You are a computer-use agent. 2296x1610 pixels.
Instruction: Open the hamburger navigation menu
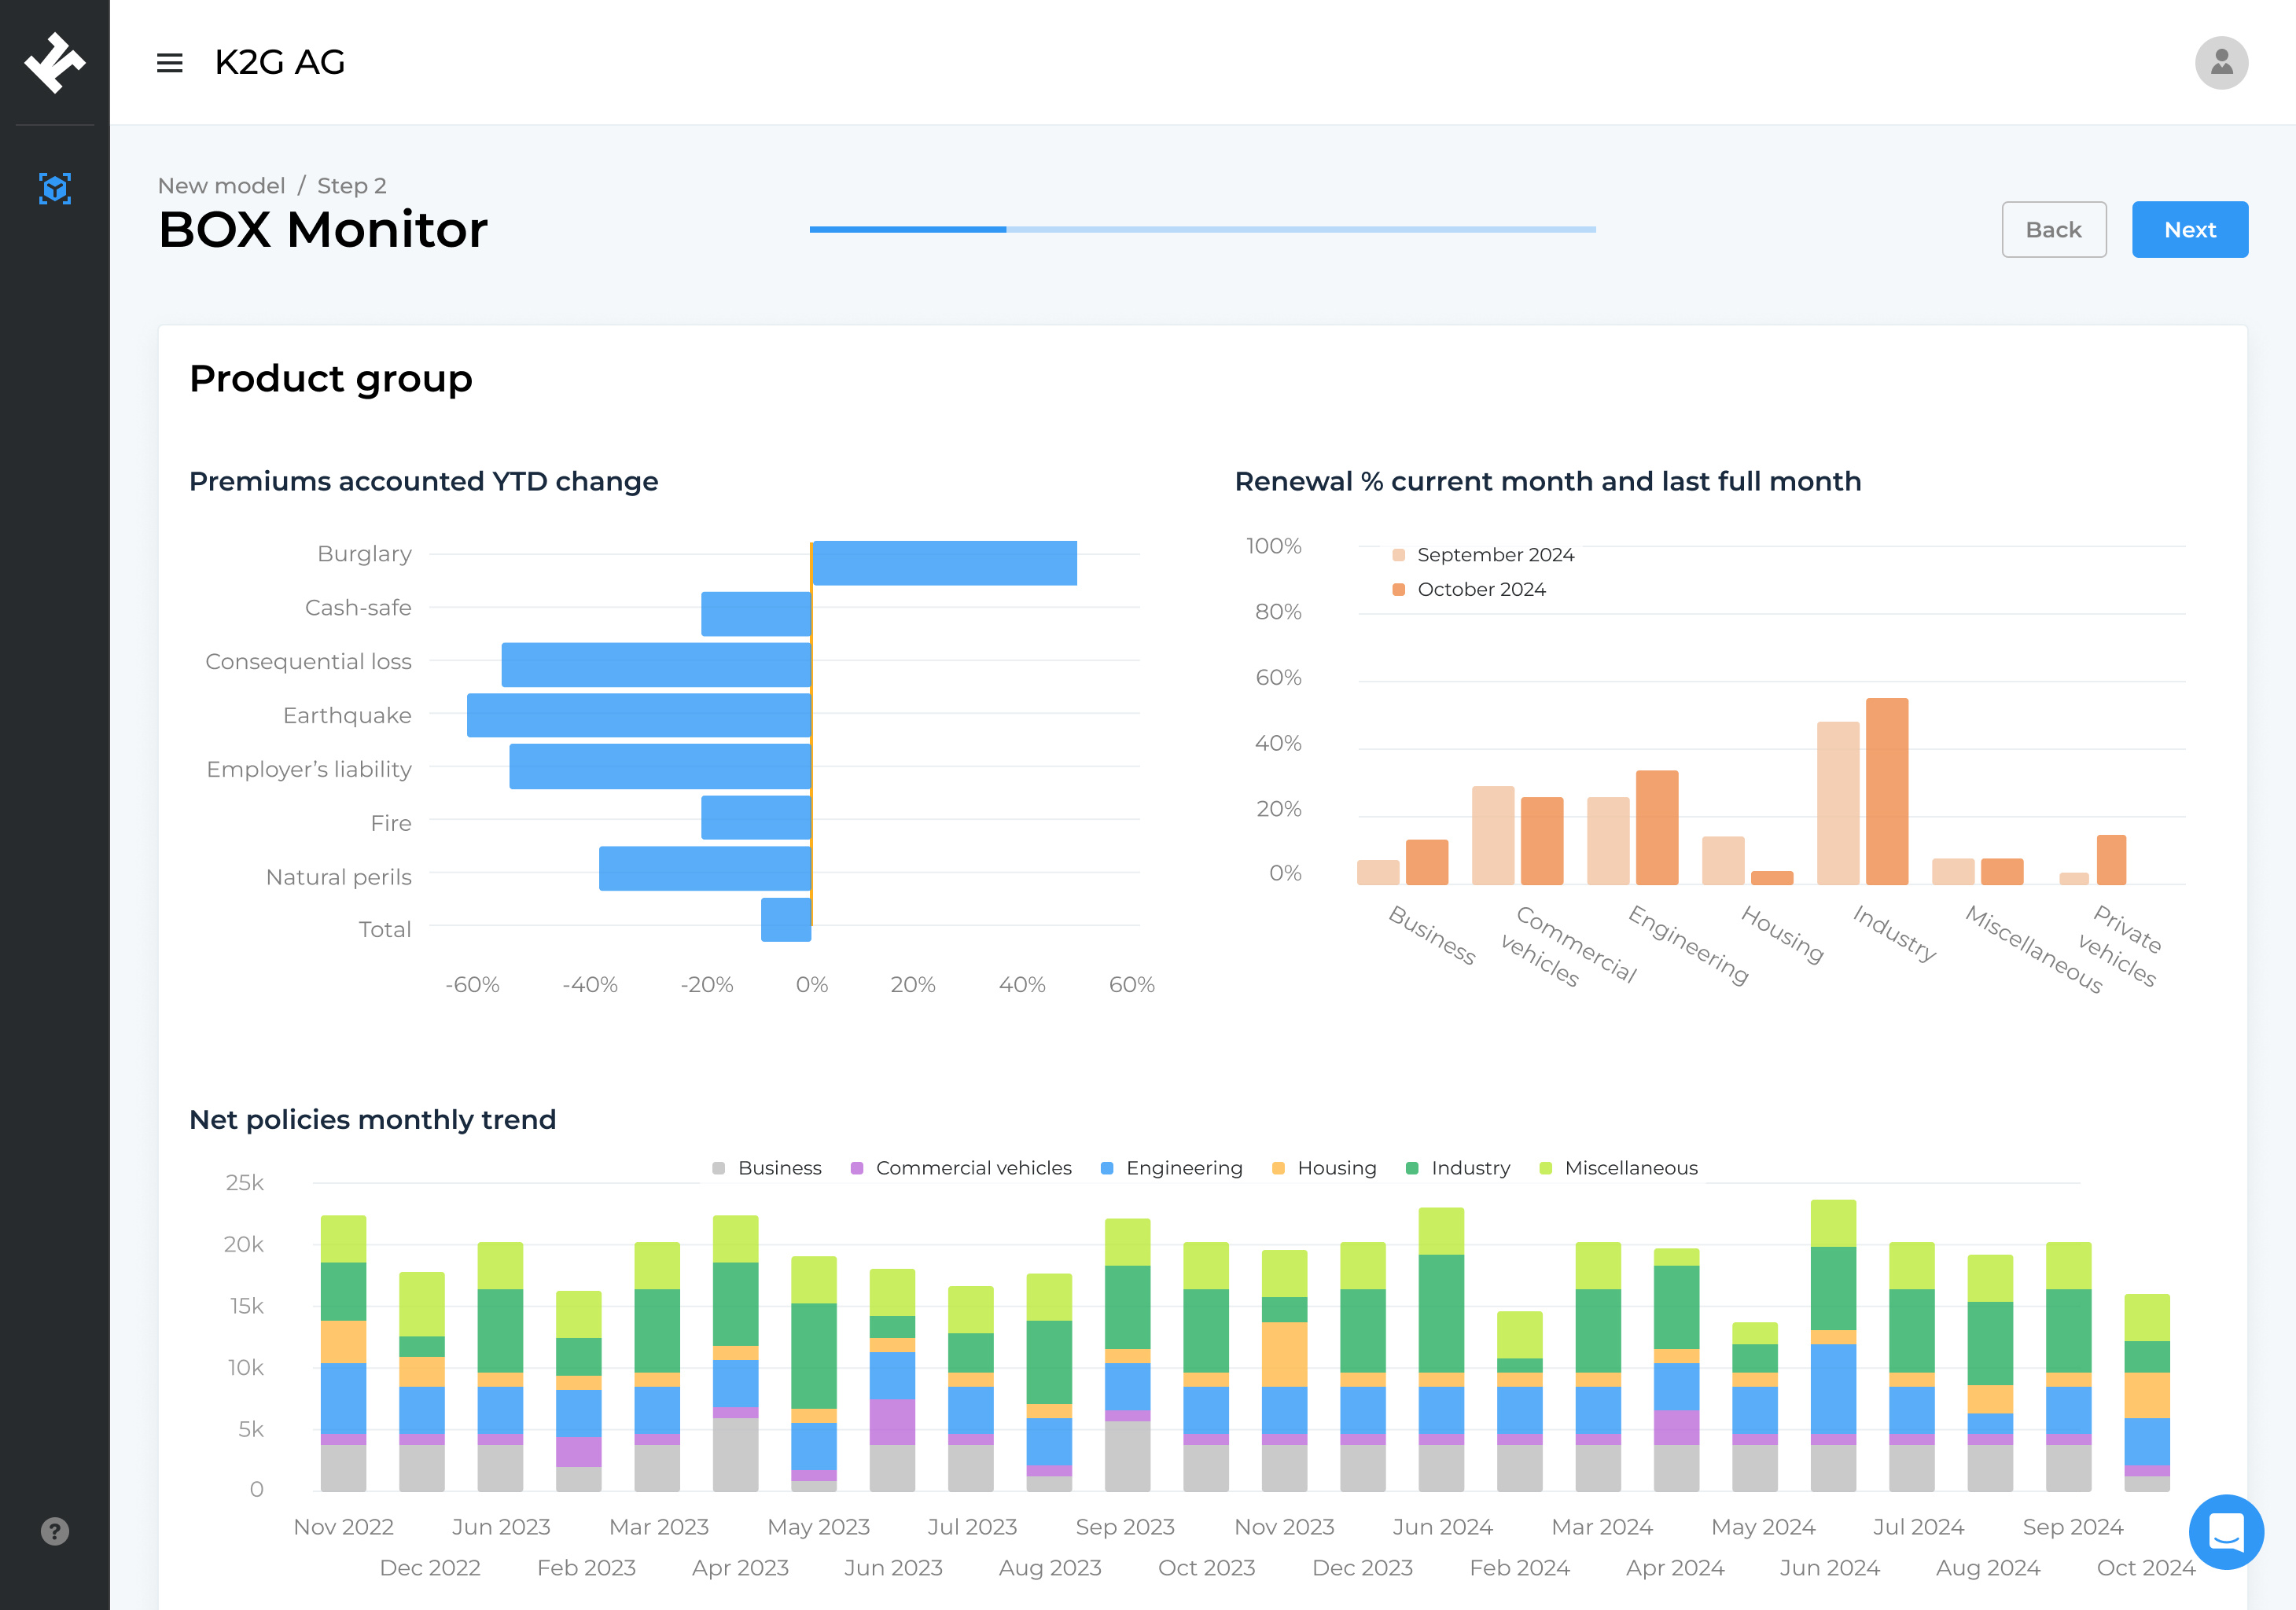(x=169, y=63)
